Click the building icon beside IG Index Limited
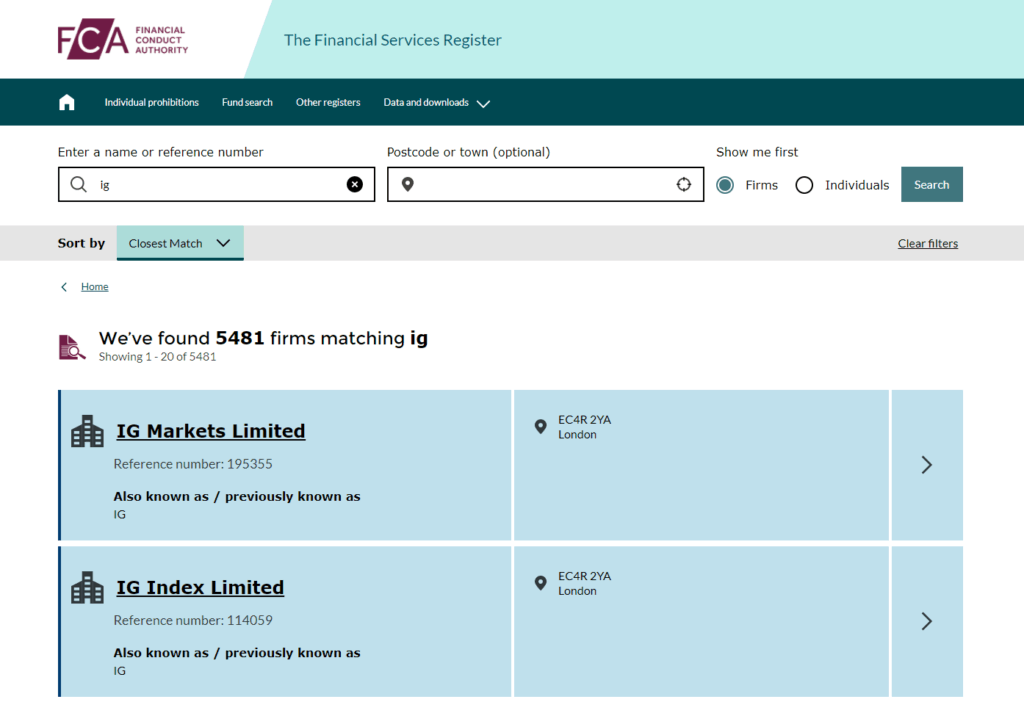The height and width of the screenshot is (702, 1024). pos(88,588)
